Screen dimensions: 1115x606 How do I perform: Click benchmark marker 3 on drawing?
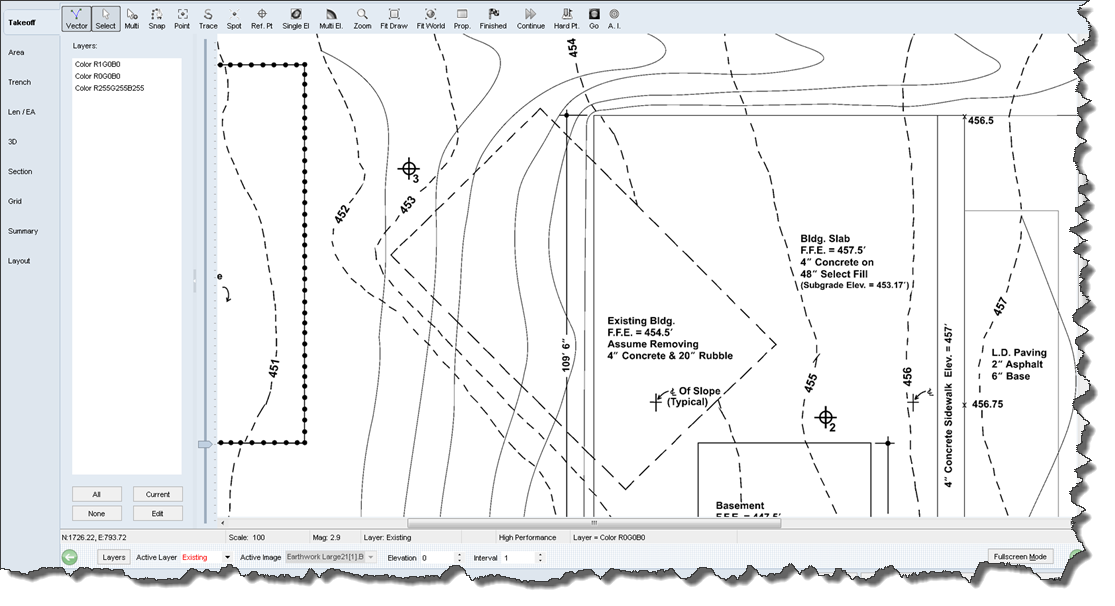point(408,169)
